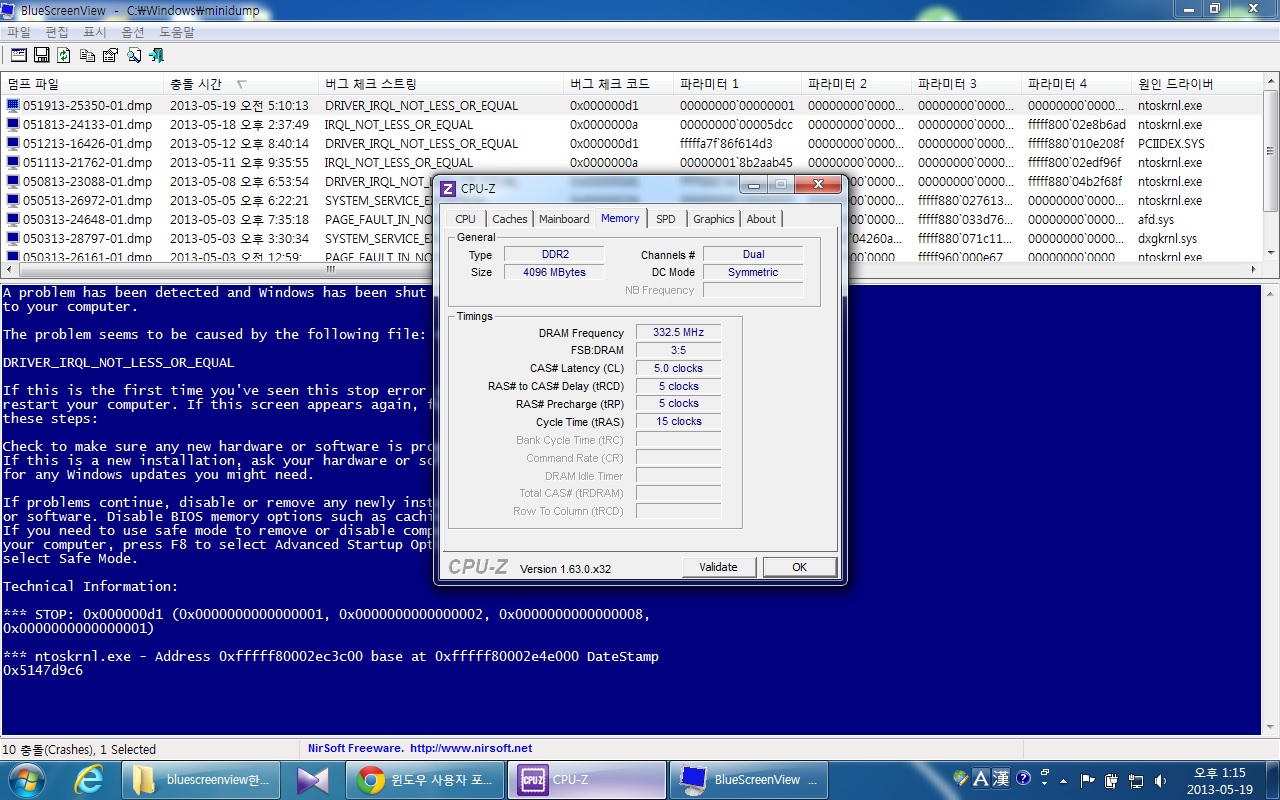Select dump file 051113-21762-01.dmp

pos(87,162)
